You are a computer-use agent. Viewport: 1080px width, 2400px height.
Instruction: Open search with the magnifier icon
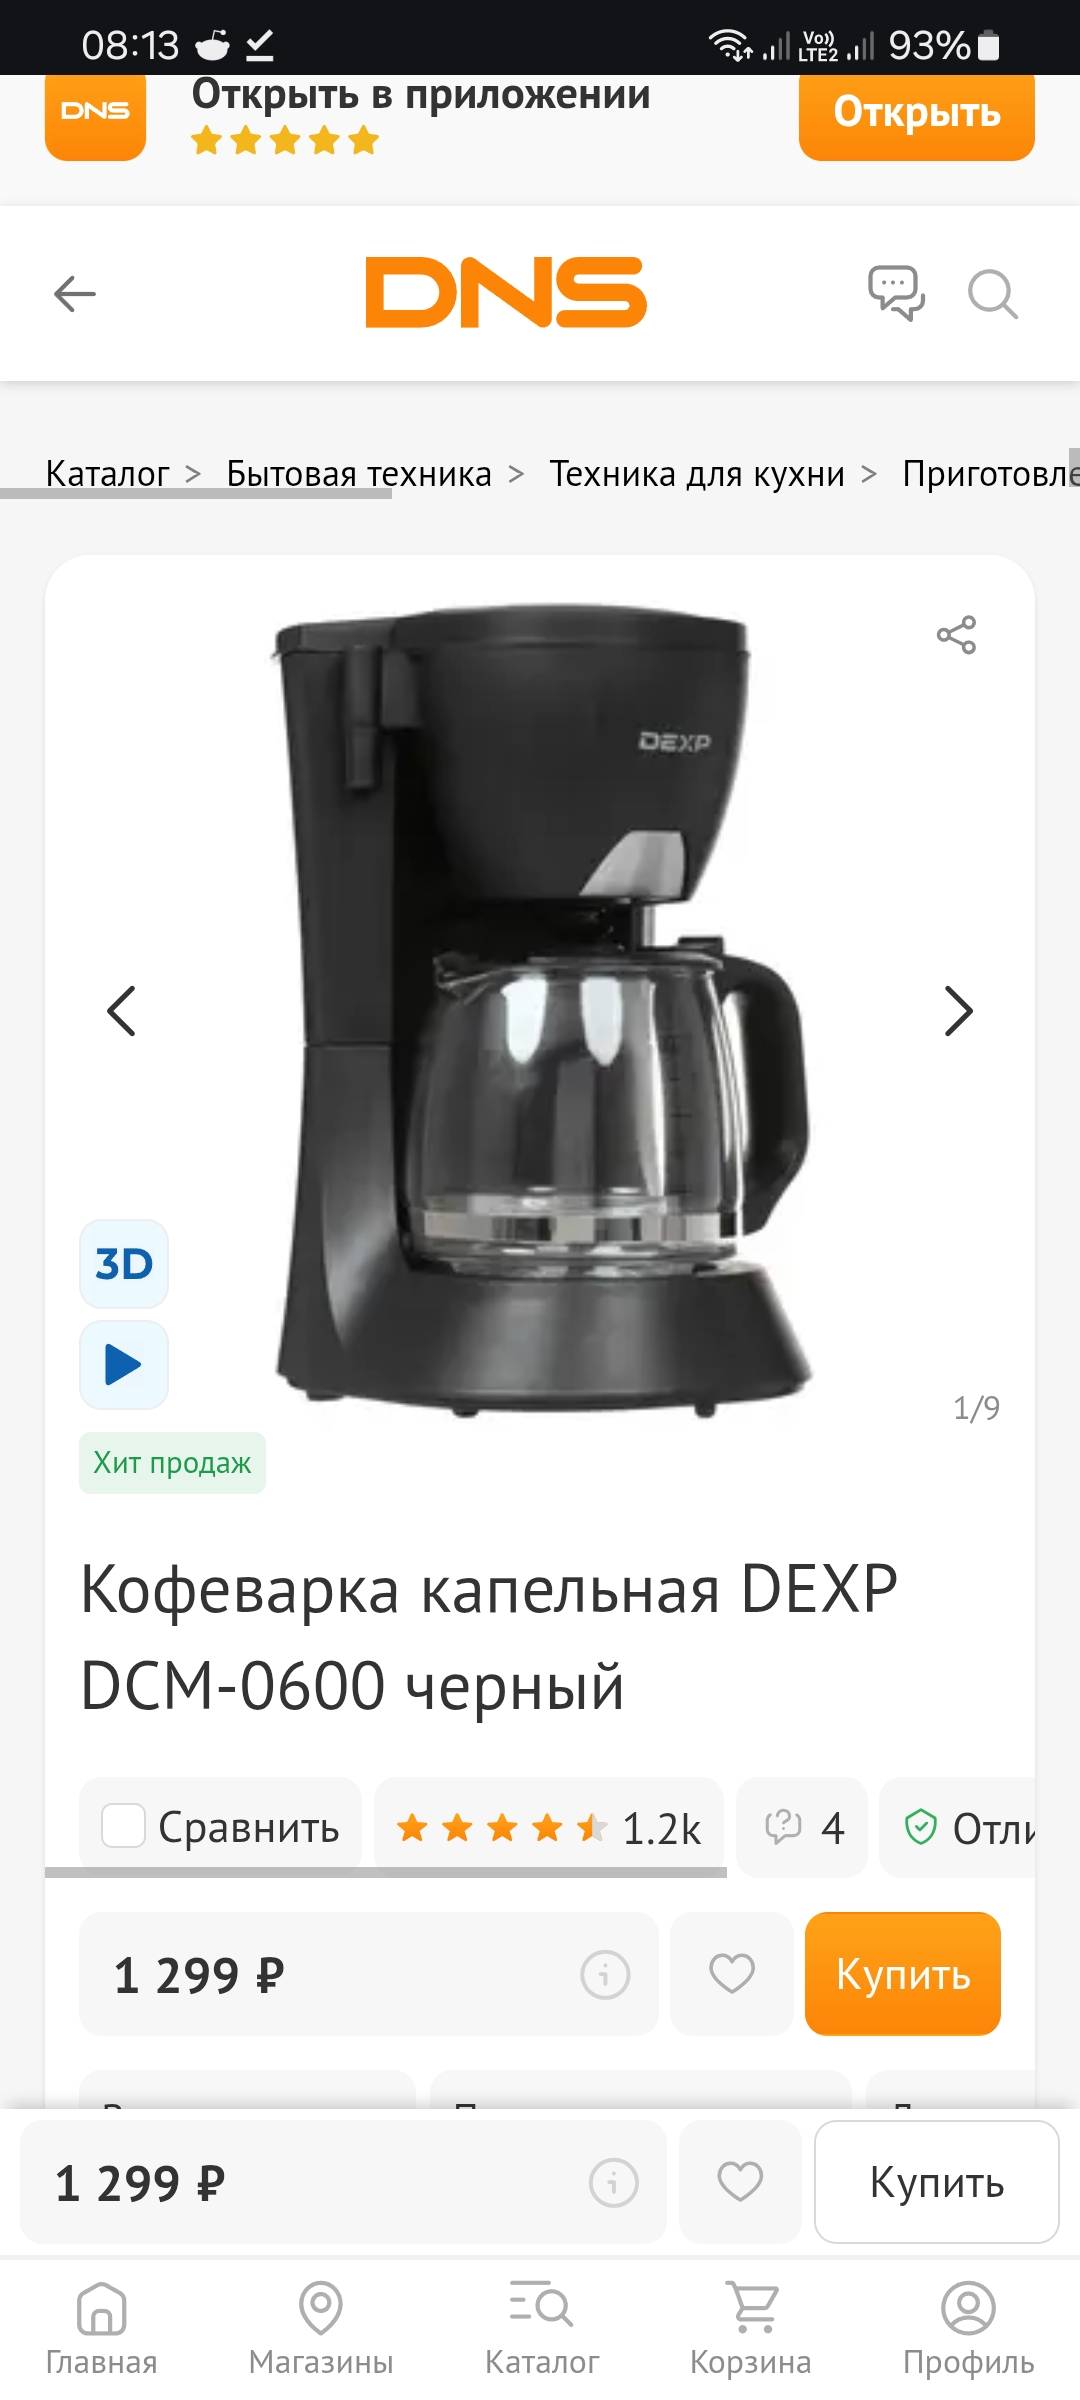[x=993, y=294]
